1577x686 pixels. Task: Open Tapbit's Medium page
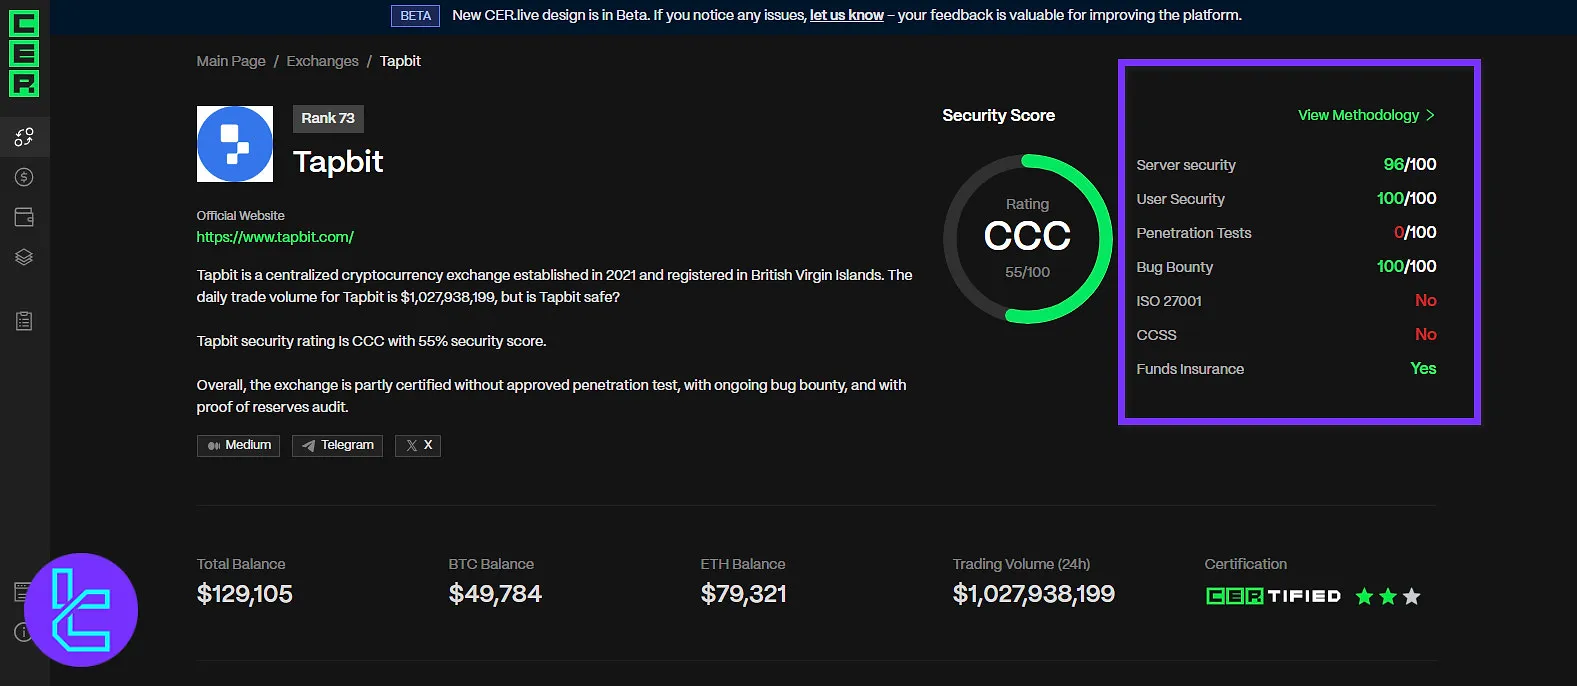(238, 445)
